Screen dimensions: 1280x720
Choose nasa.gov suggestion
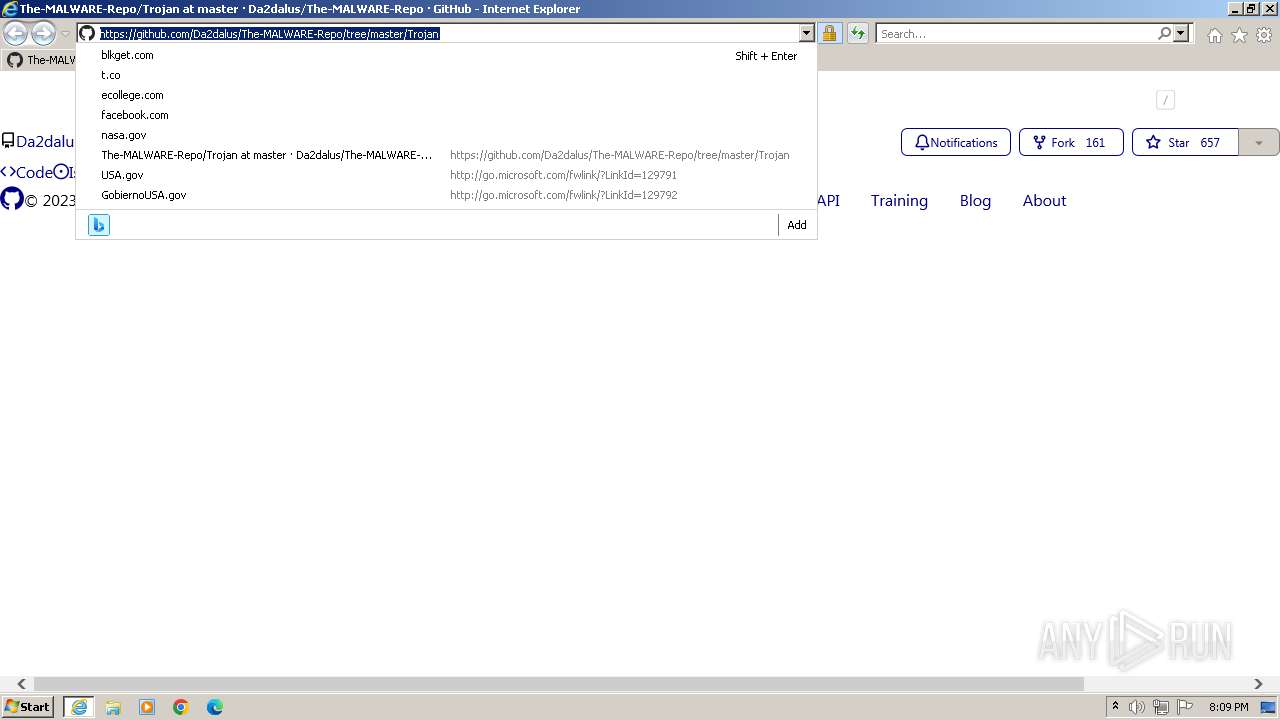(x=446, y=135)
